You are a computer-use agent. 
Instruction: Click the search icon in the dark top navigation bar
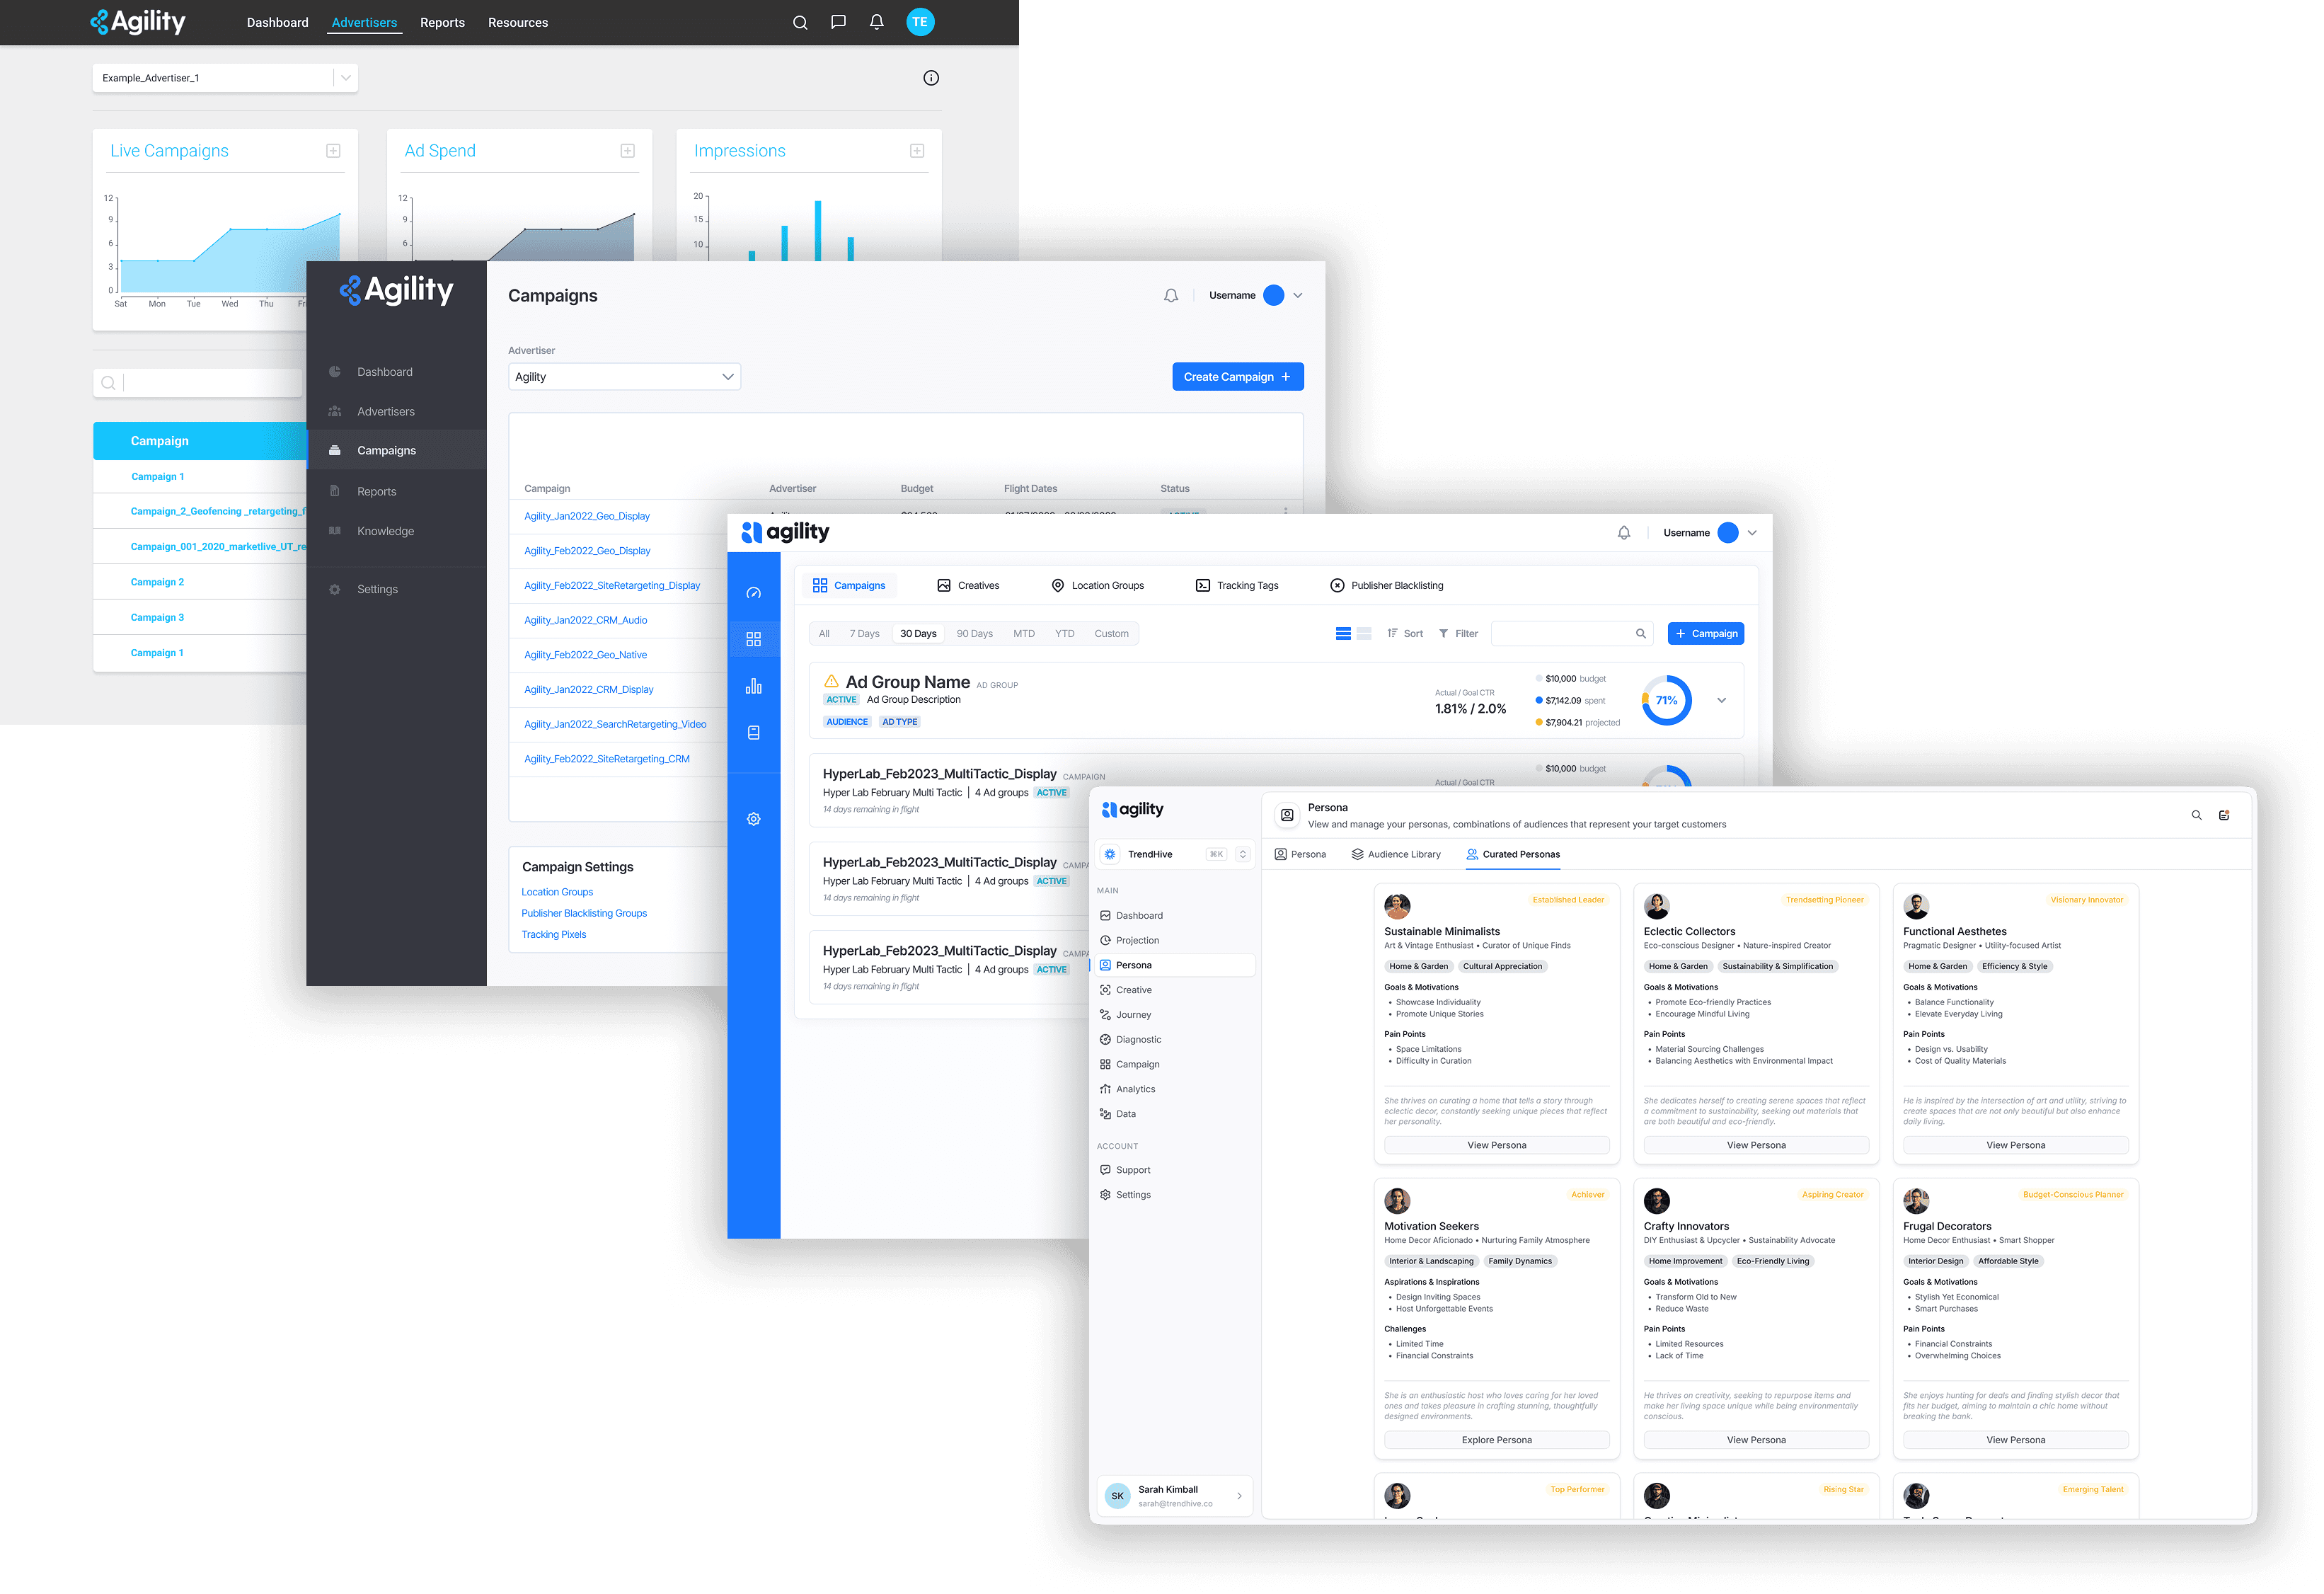[x=800, y=22]
